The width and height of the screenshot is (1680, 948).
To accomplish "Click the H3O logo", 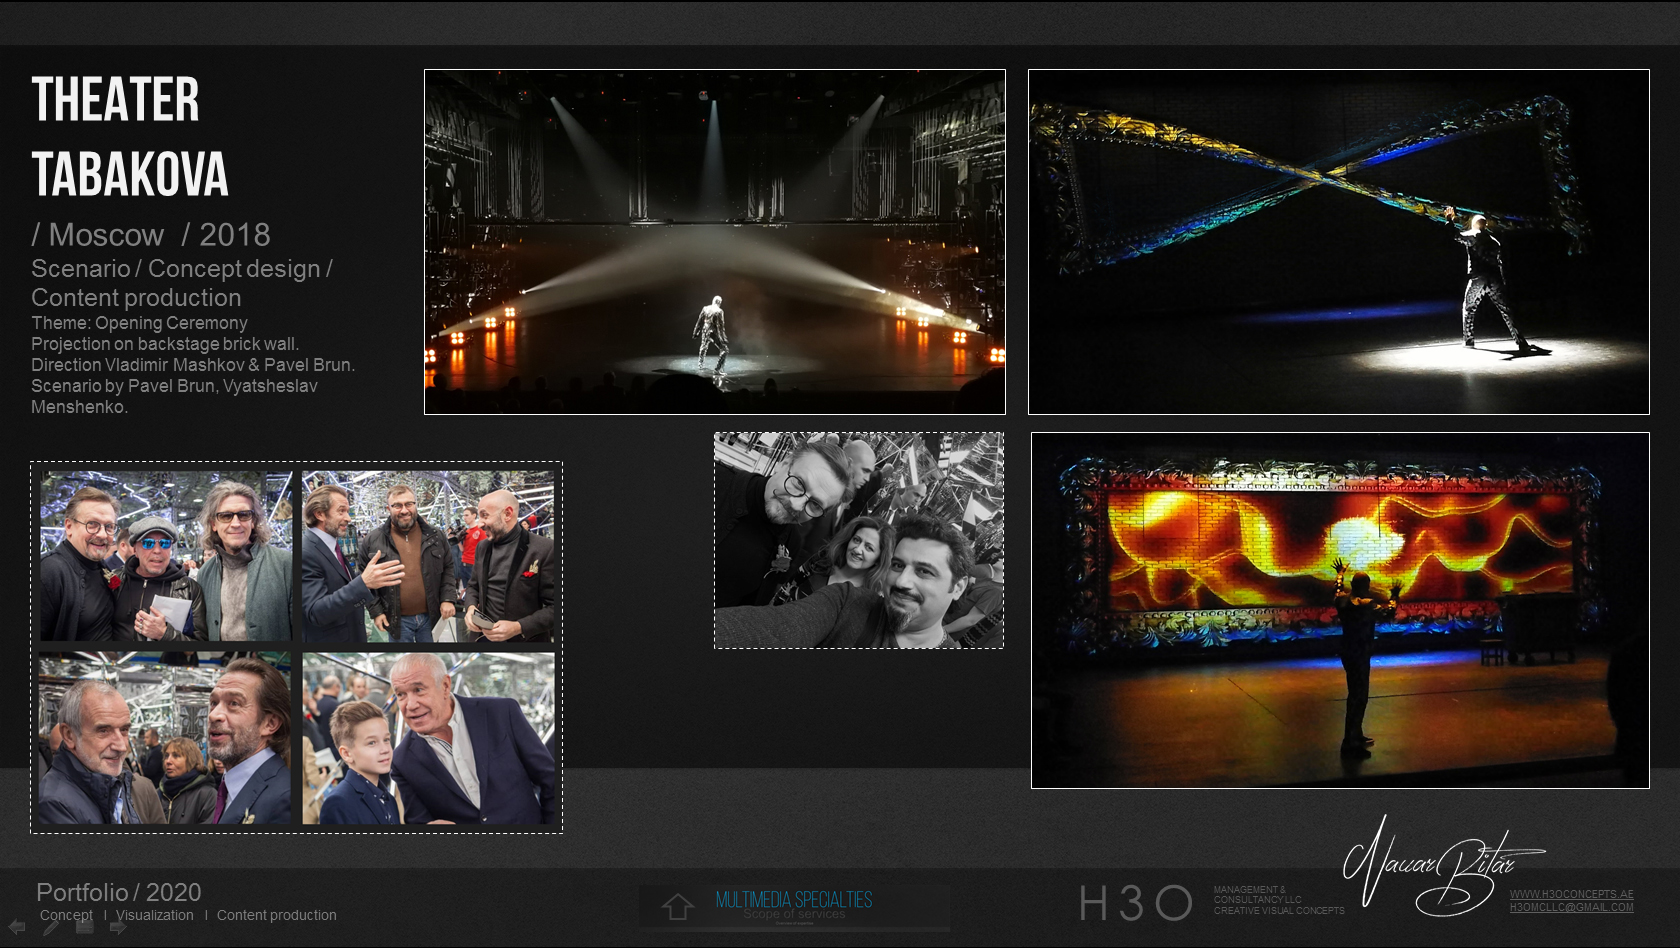I will (1135, 903).
